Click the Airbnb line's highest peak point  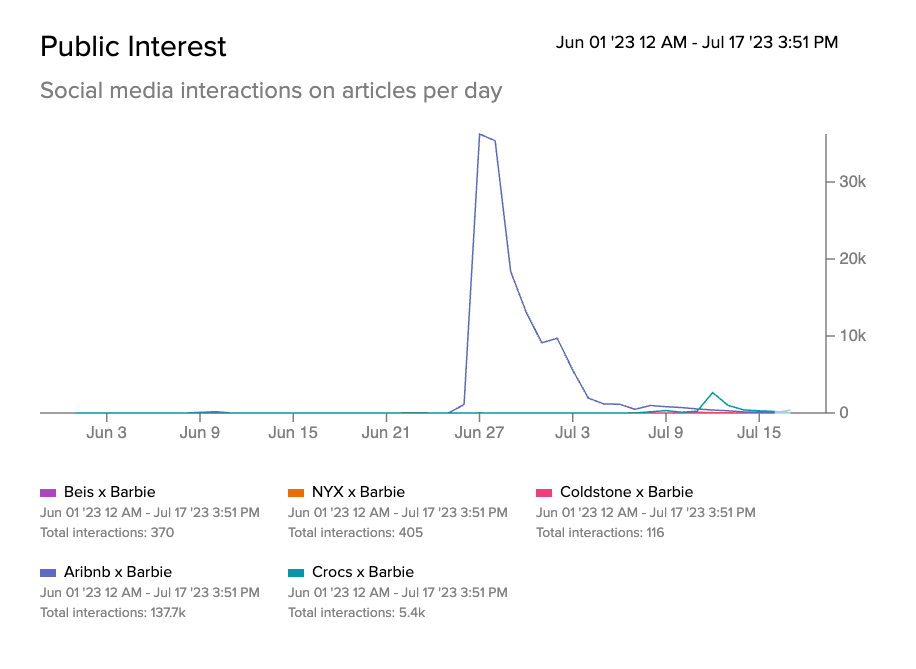pyautogui.click(x=480, y=134)
